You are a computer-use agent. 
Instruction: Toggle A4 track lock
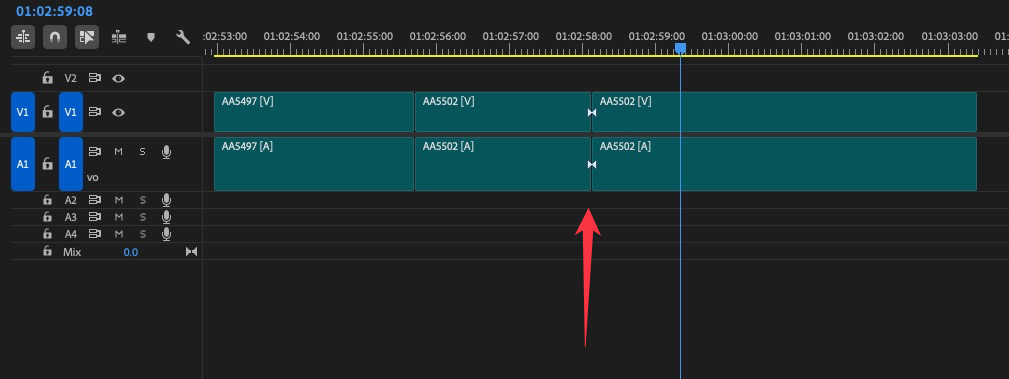pyautogui.click(x=47, y=234)
